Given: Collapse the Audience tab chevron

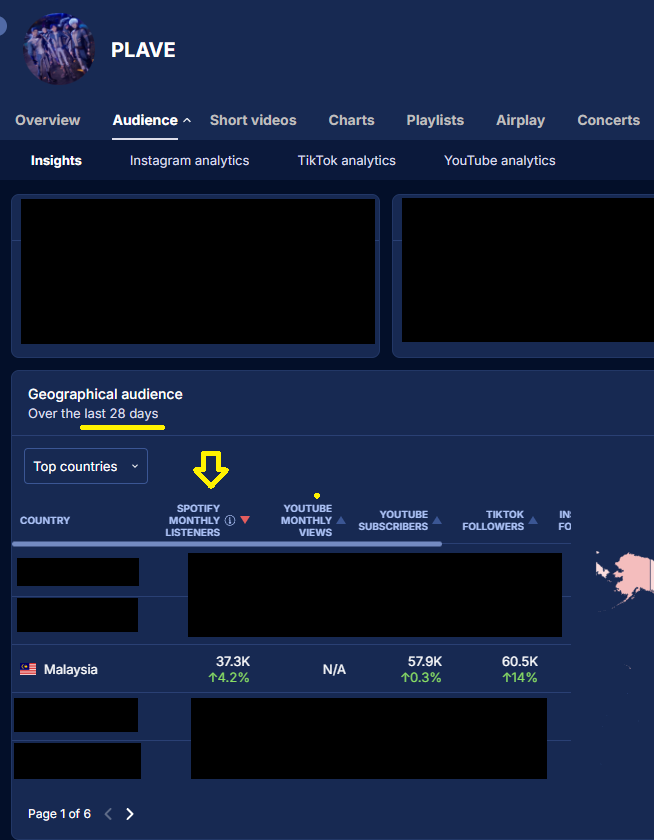Looking at the screenshot, I should point(187,121).
